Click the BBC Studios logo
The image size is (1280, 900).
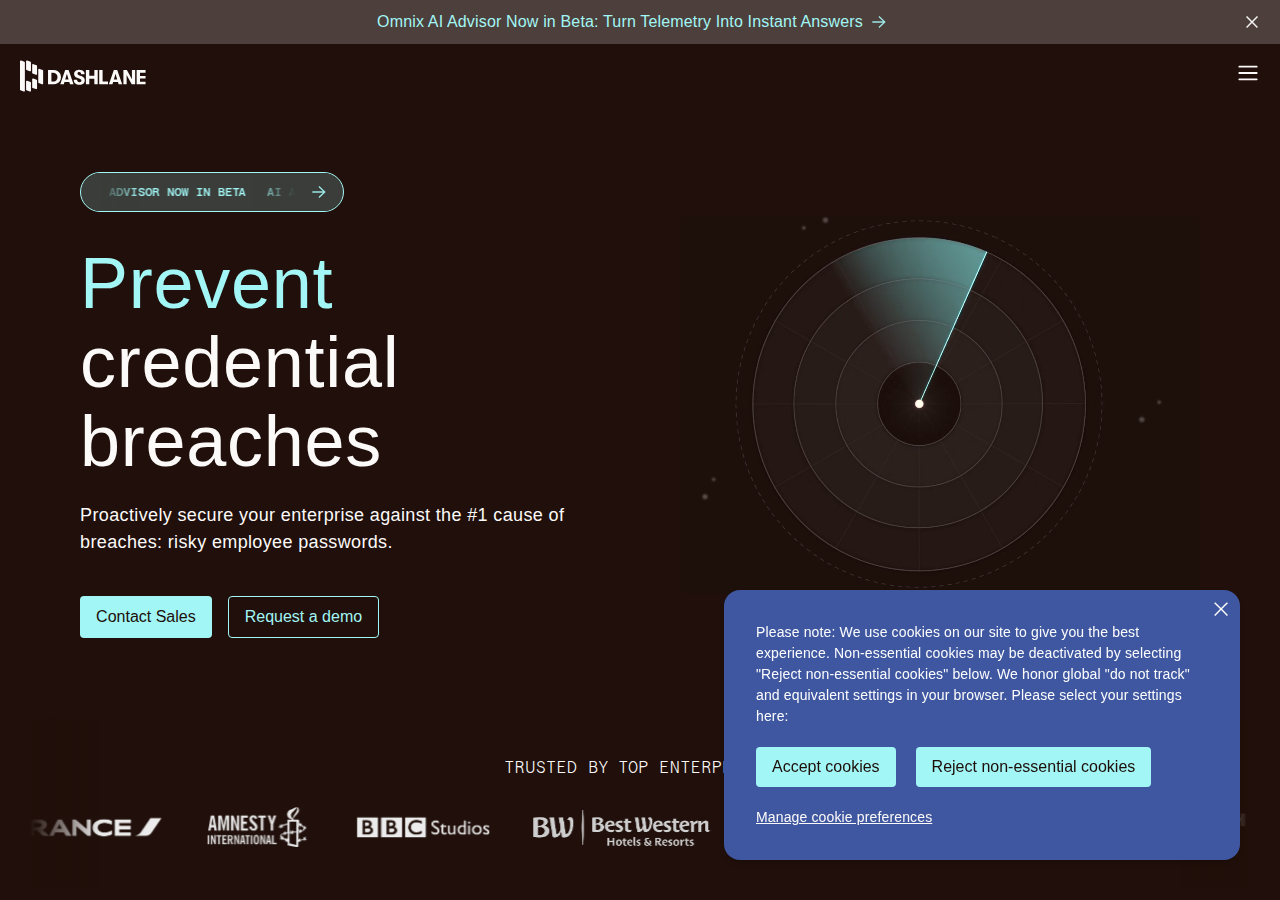423,828
